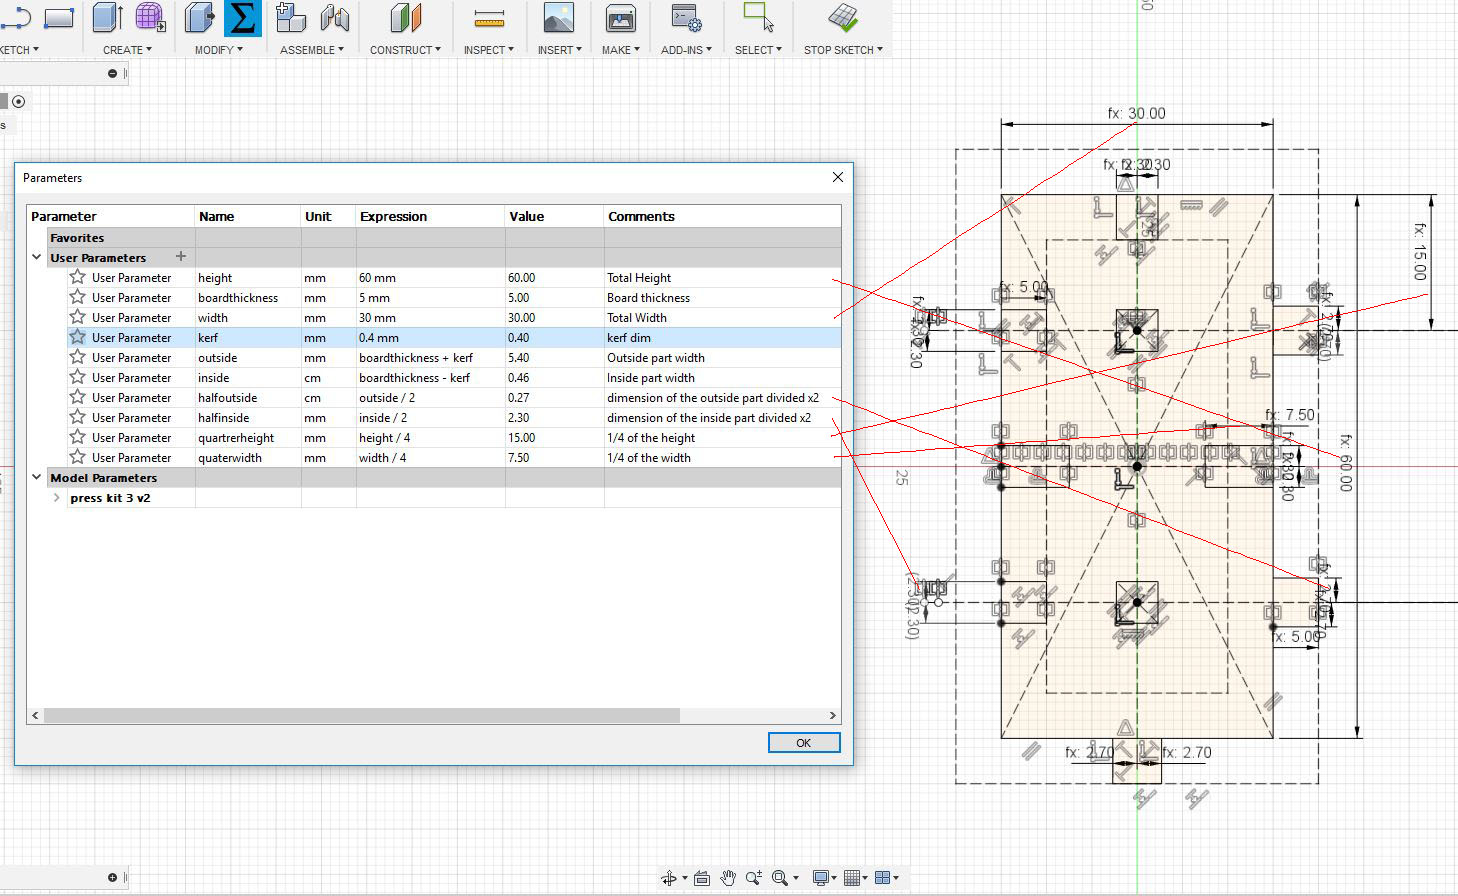This screenshot has height=896, width=1458.
Task: Collapse the Model Parameters group
Action: click(x=37, y=477)
